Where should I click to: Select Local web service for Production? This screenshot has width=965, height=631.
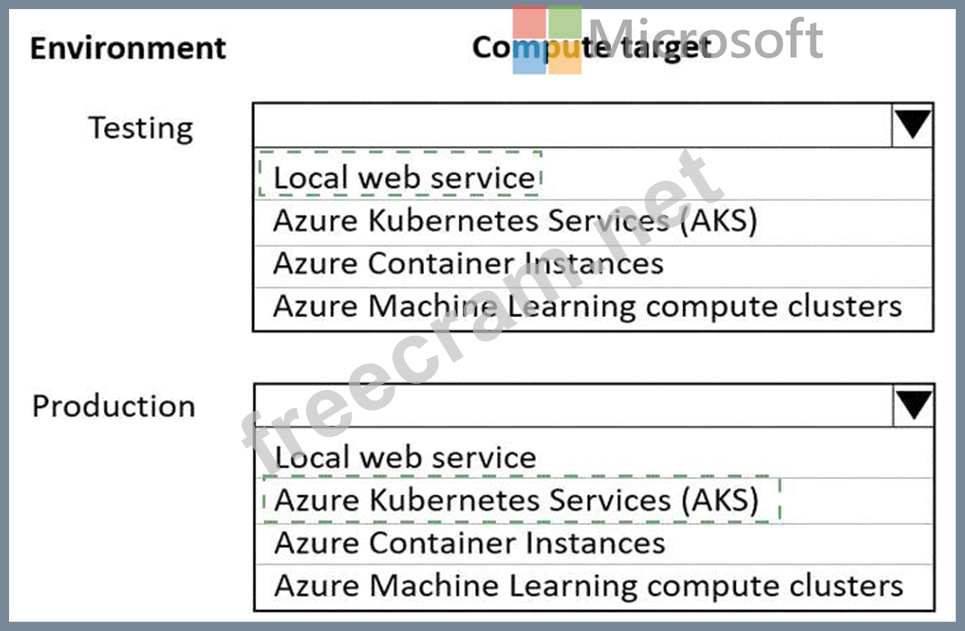405,457
